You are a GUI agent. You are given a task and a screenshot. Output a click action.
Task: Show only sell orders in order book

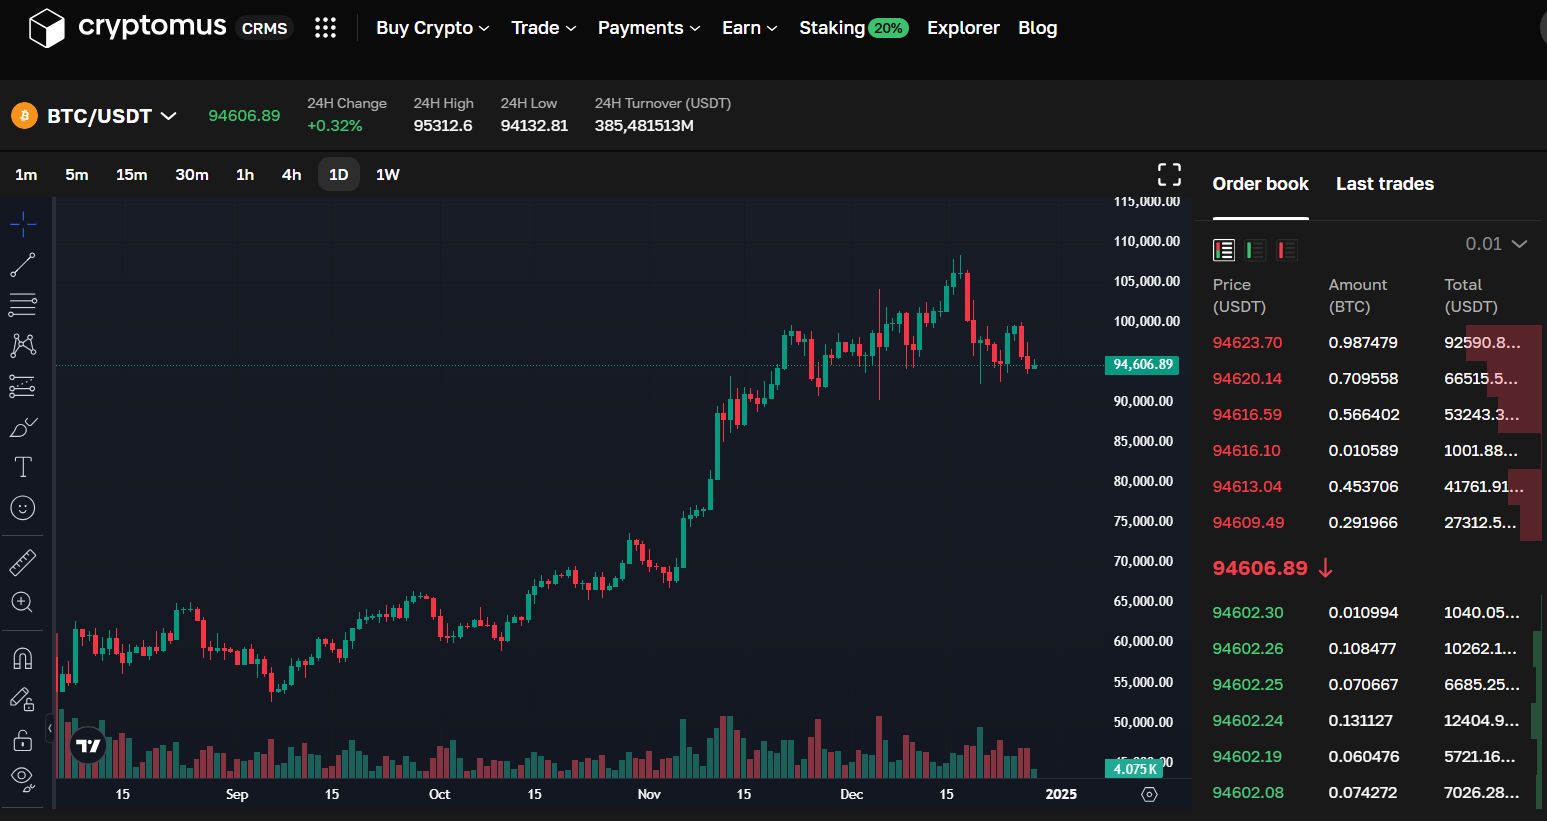tap(1286, 250)
